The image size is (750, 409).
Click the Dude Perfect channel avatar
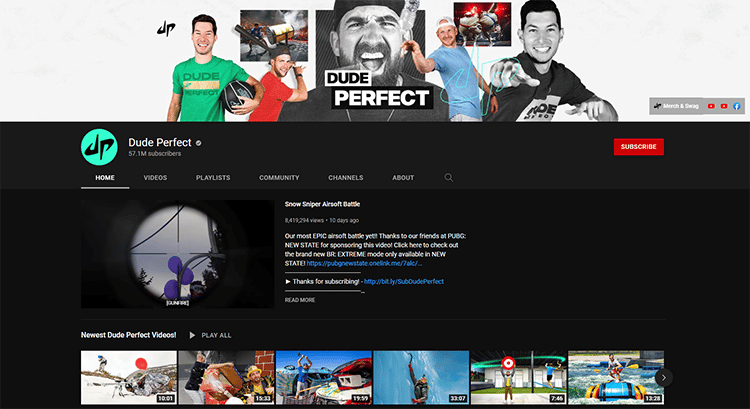coord(99,147)
